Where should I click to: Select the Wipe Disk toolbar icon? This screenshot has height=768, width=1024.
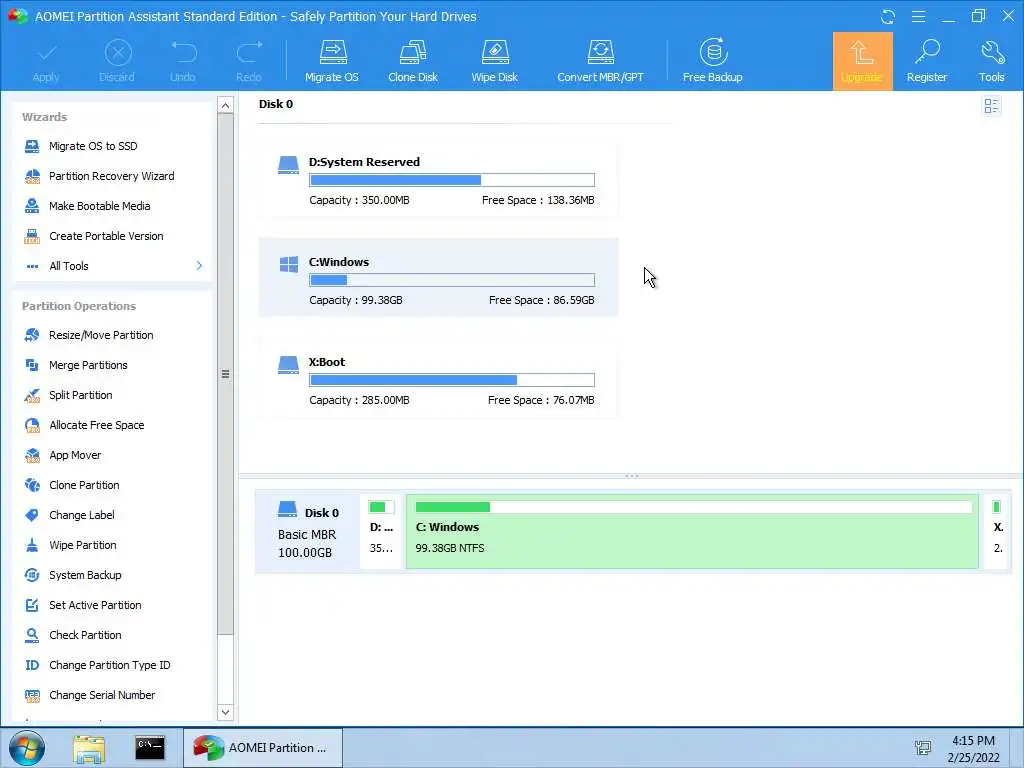(494, 61)
